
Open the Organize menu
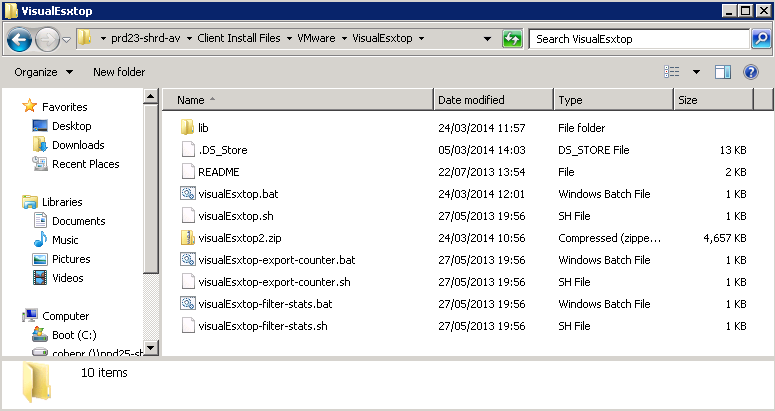coord(43,72)
